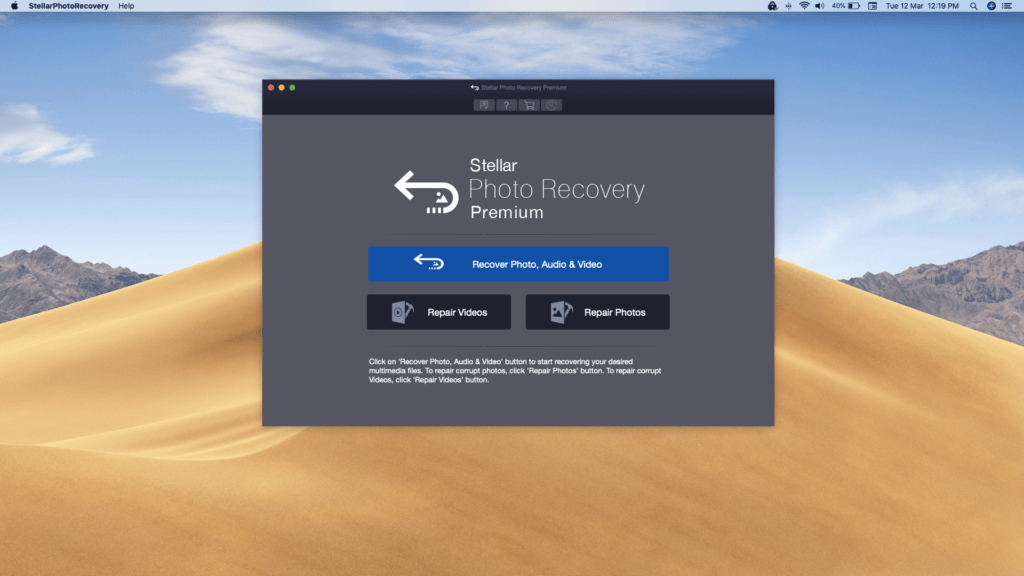Click the Stellar arrow logo above the title

(428, 190)
